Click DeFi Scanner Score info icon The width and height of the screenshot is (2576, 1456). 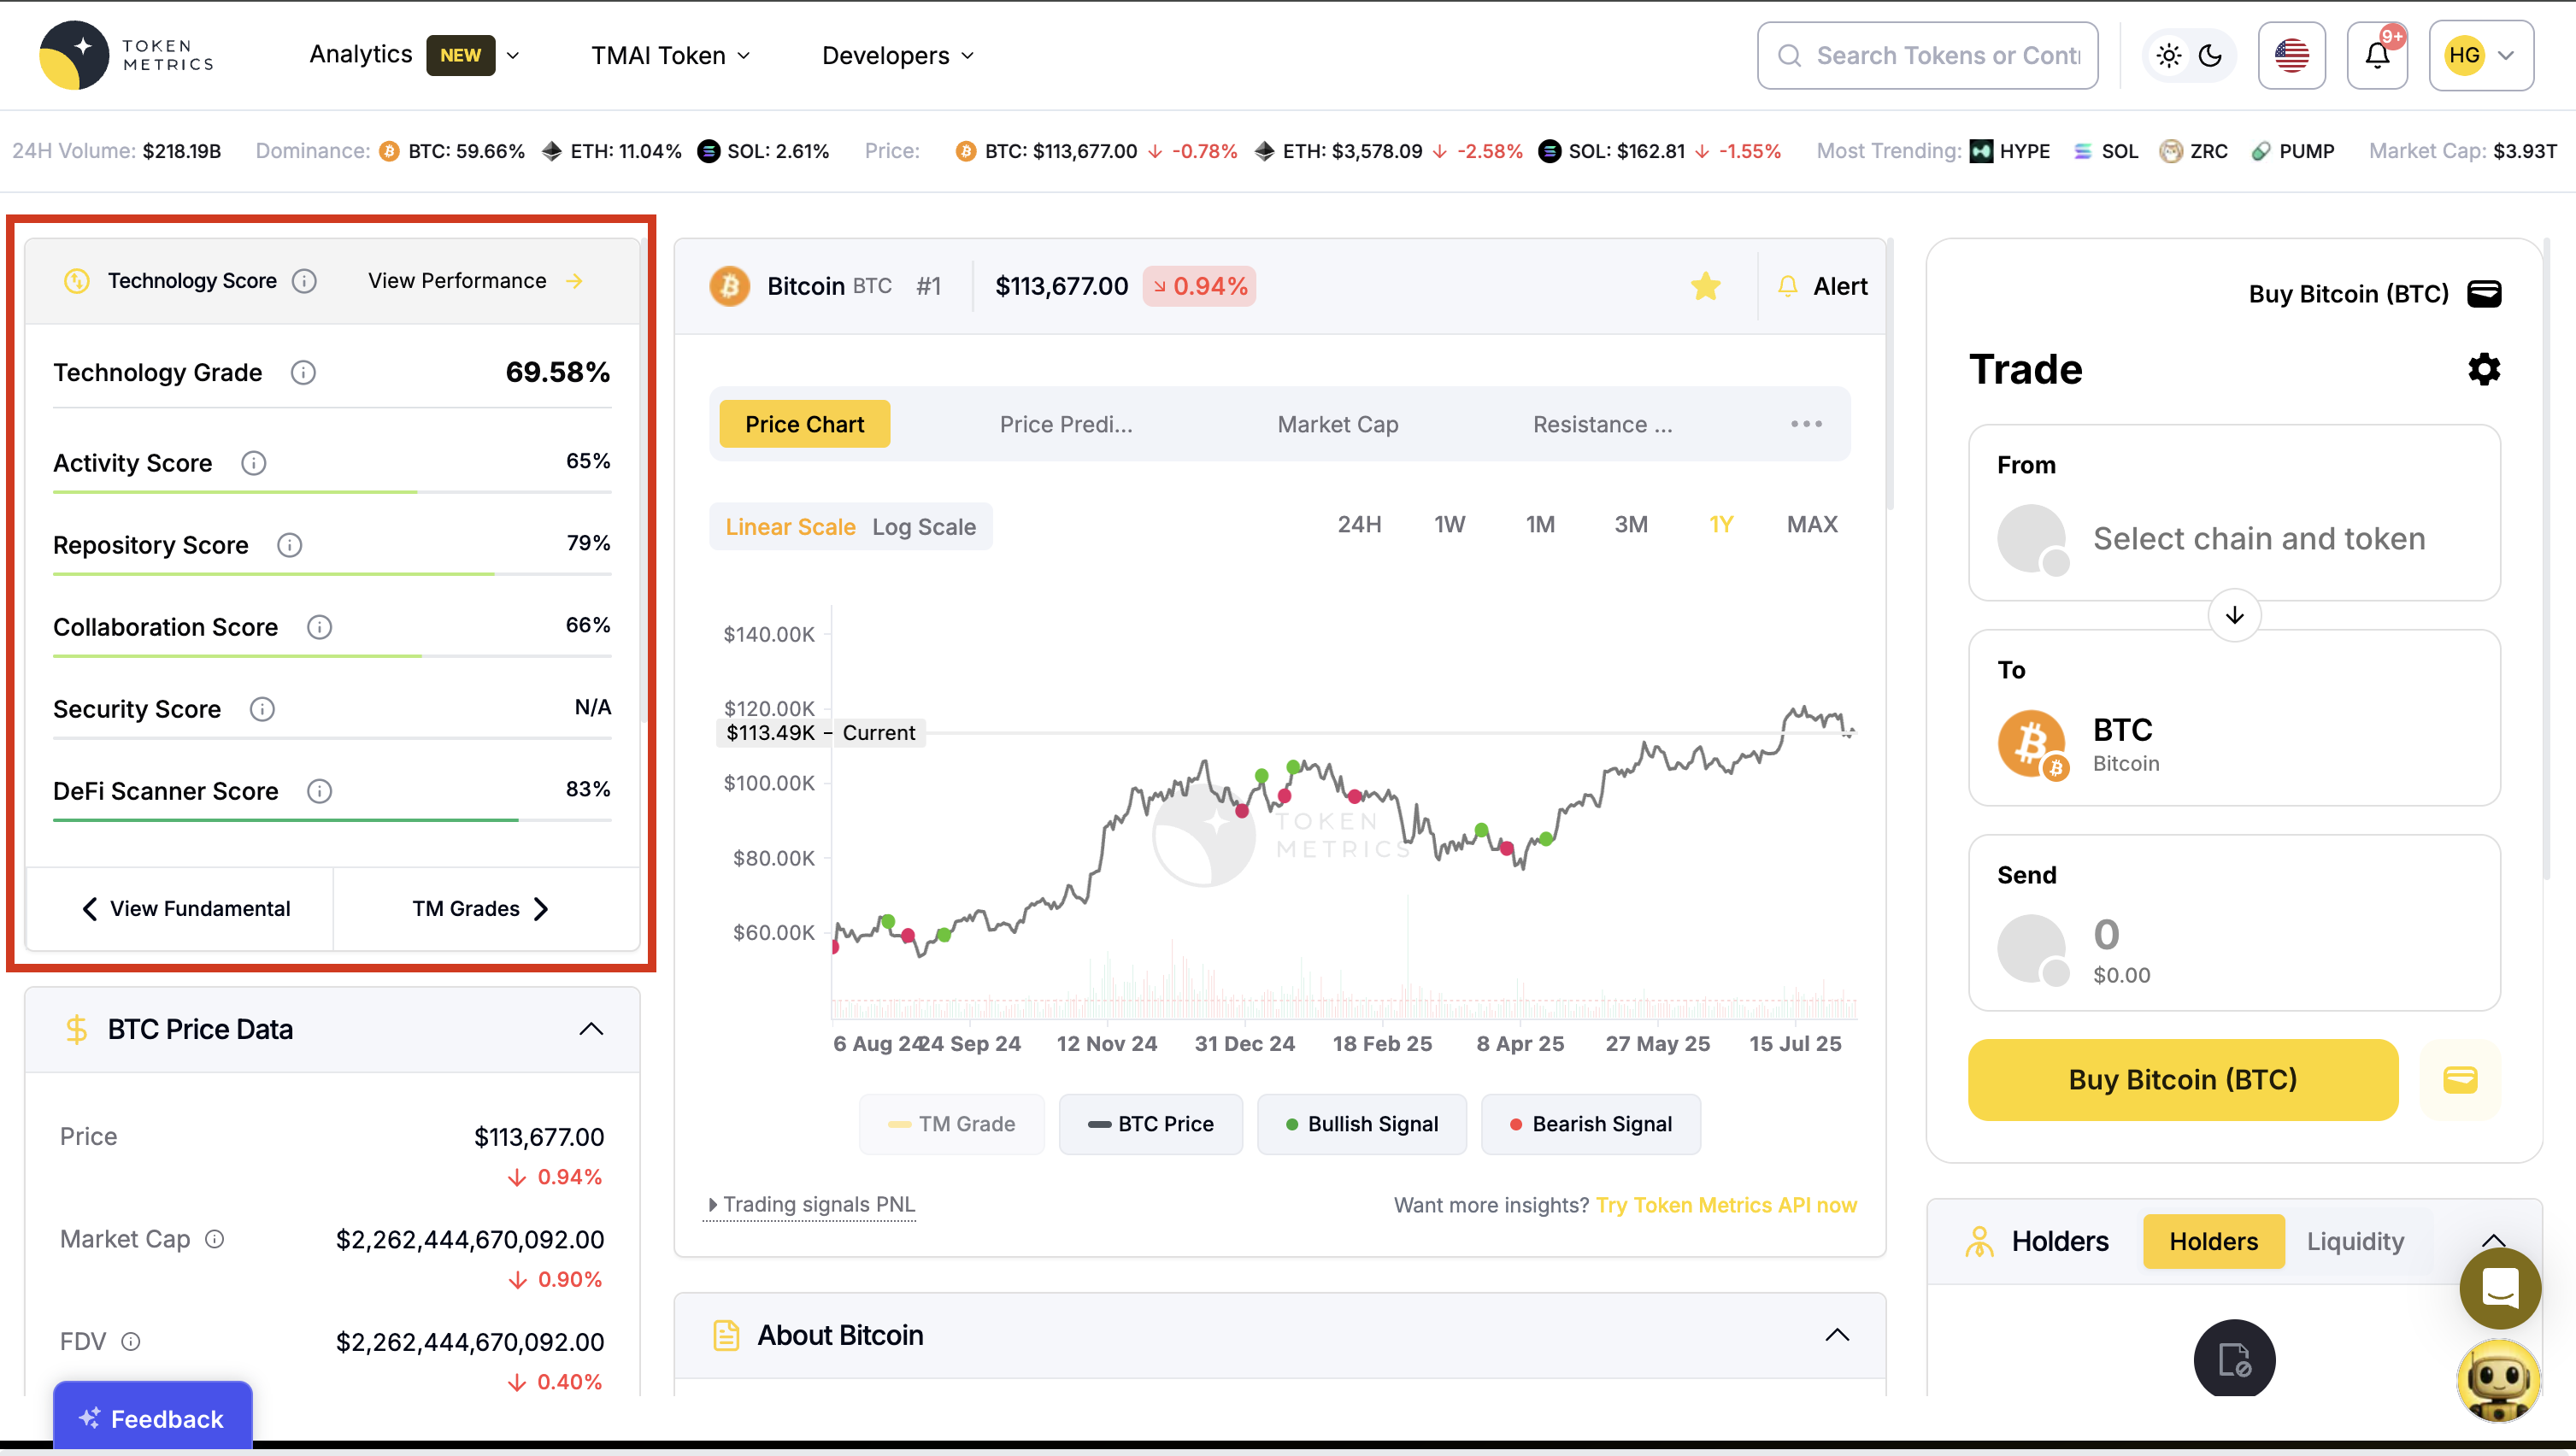320,791
